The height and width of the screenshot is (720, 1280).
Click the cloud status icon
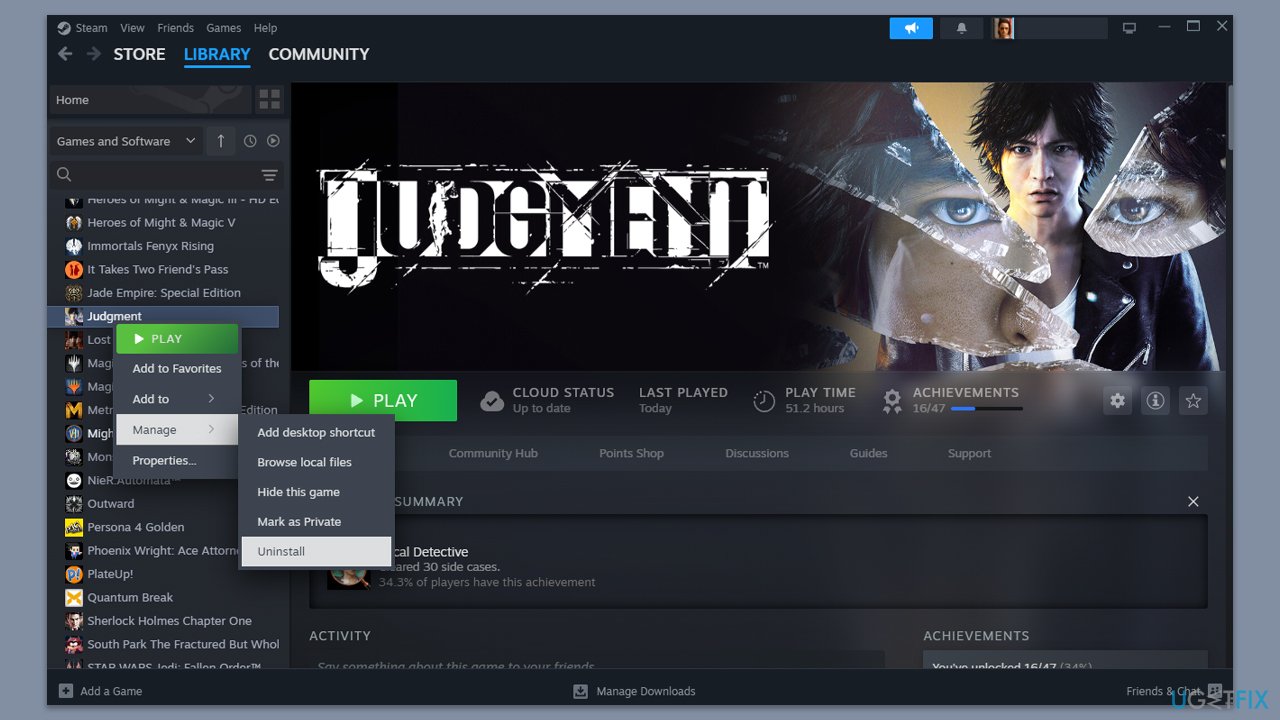point(492,400)
